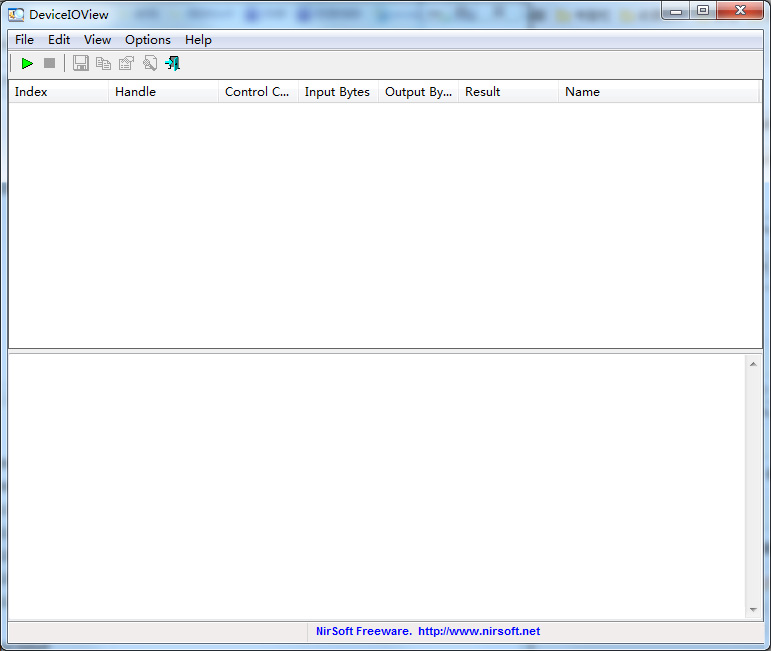The image size is (771, 651).
Task: Open the properties toolbar icon
Action: pos(126,63)
